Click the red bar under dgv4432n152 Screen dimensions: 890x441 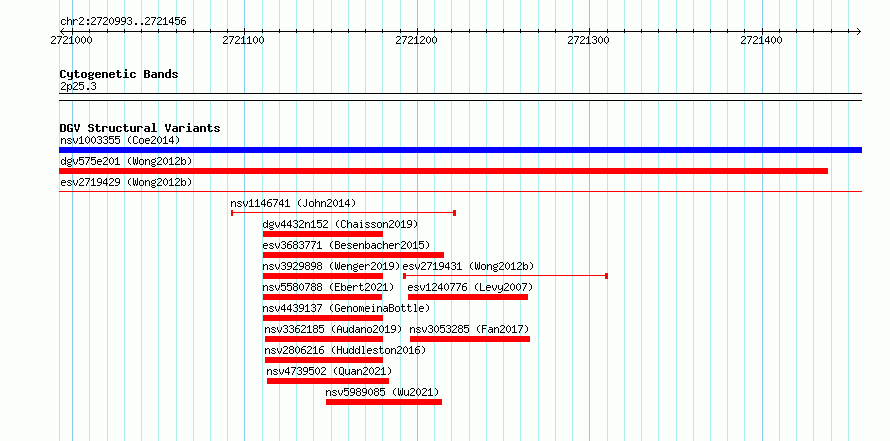pyautogui.click(x=322, y=234)
